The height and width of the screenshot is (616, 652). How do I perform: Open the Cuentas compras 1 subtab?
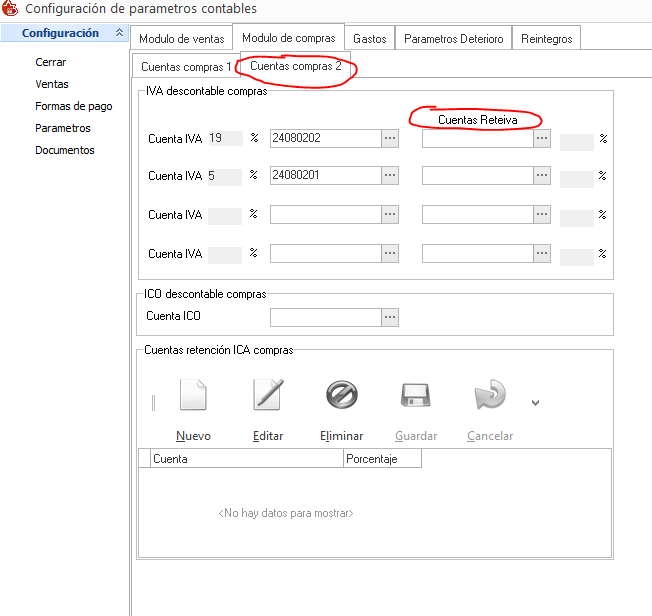[186, 67]
